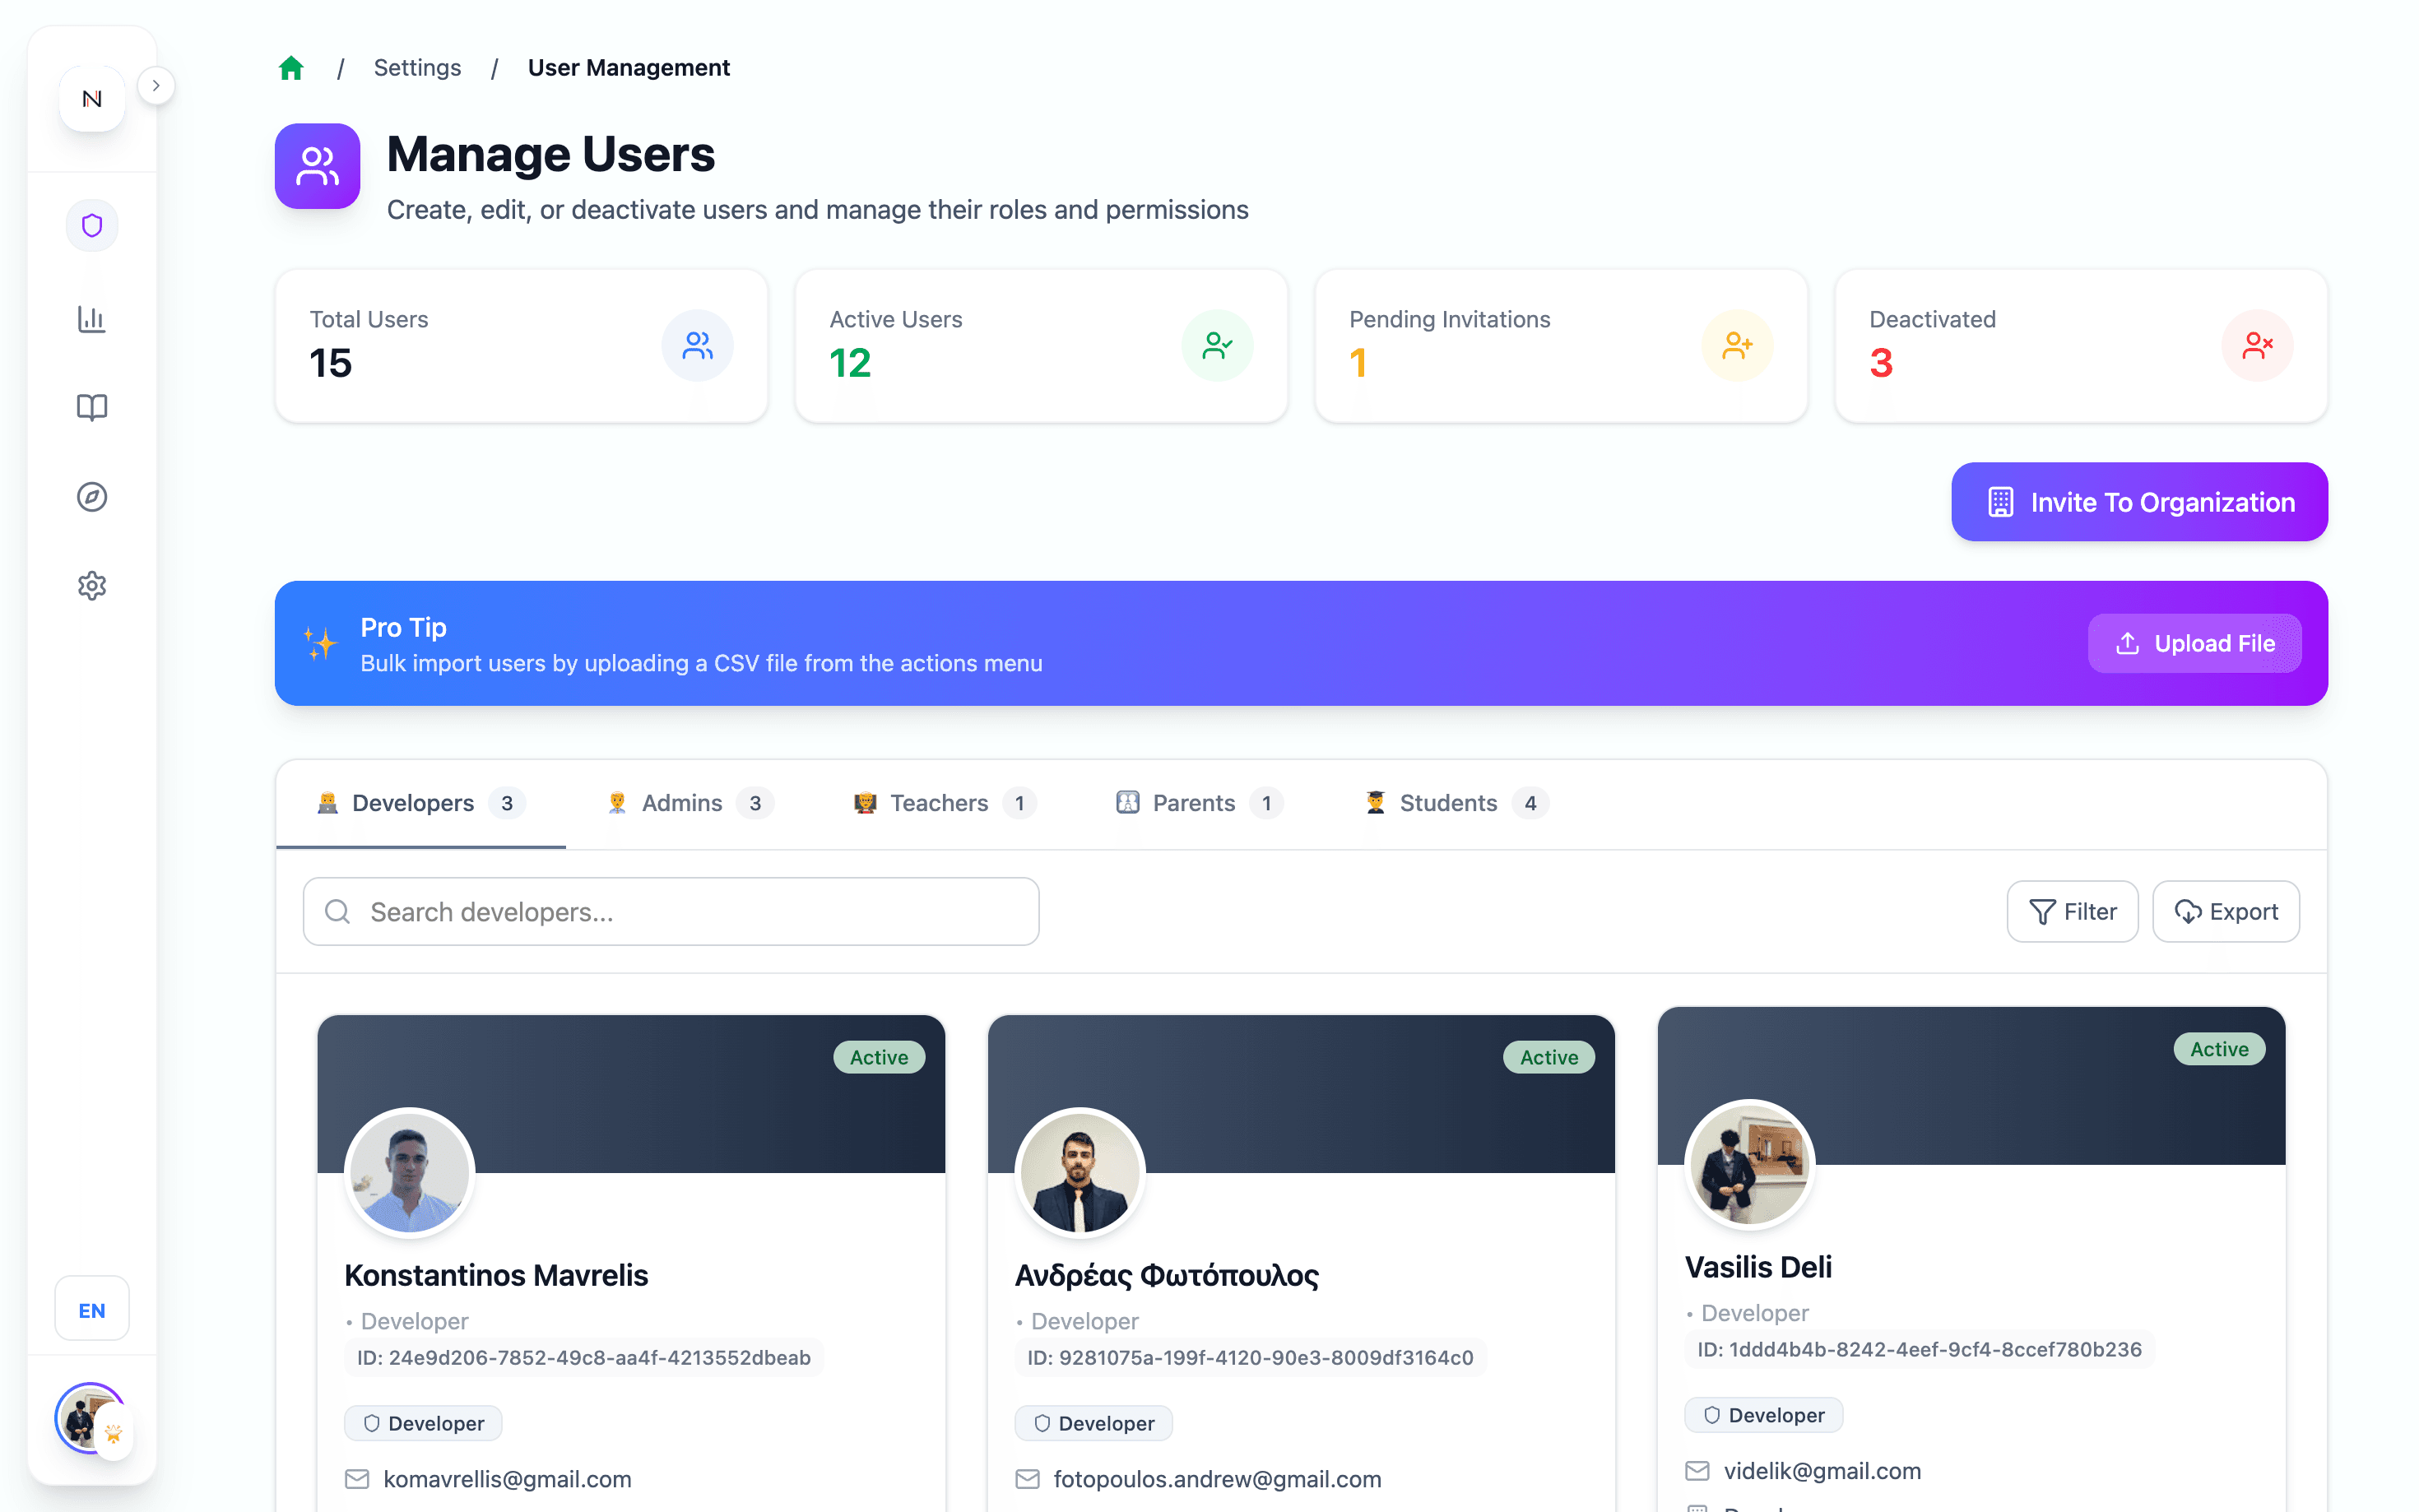Click Vasilis Deli profile photo
The width and height of the screenshot is (2419, 1512).
coord(1749,1165)
